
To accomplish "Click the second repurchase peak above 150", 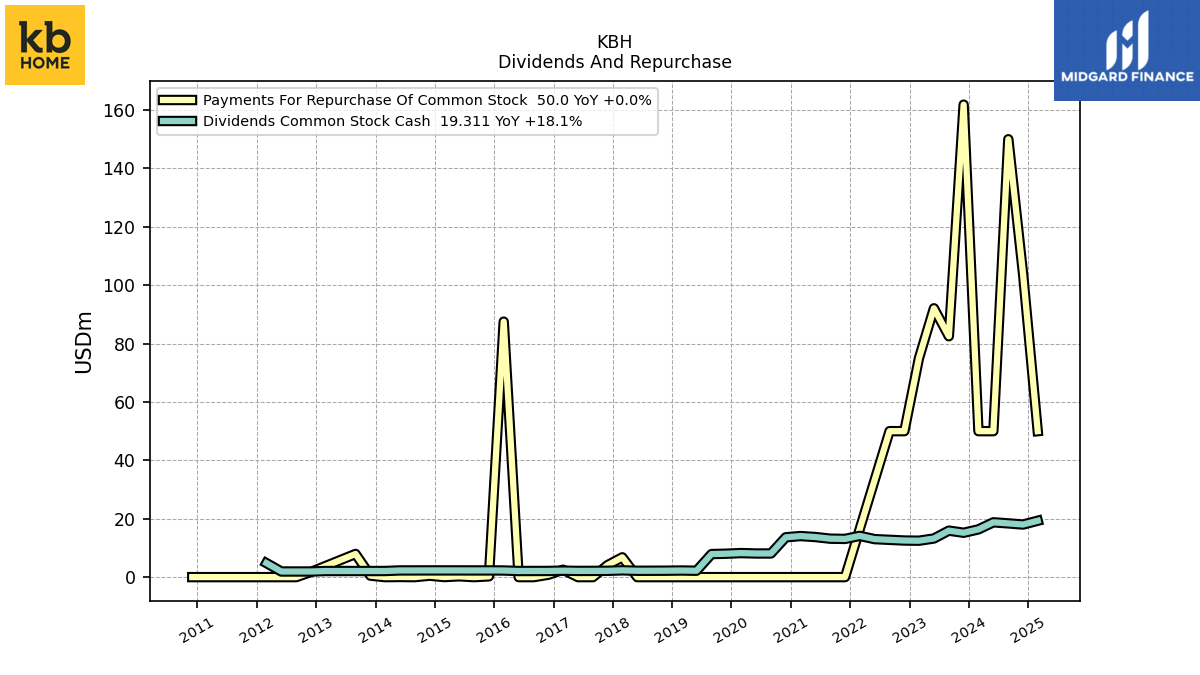I will 1008,138.
